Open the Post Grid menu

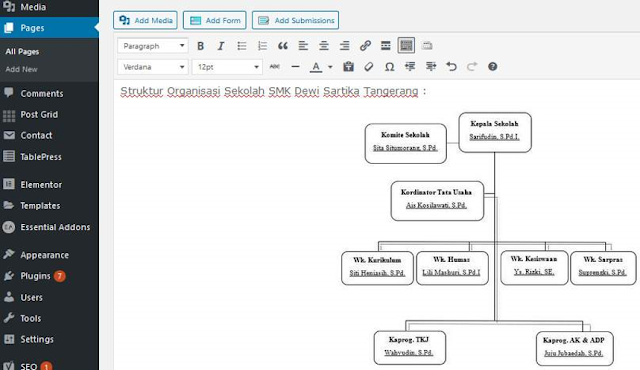pyautogui.click(x=49, y=115)
